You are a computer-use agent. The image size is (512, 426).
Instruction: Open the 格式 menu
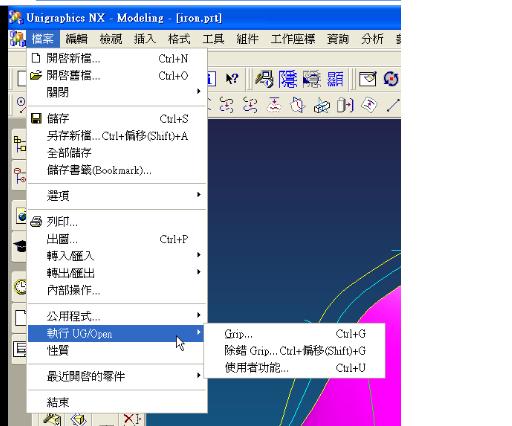pos(179,39)
